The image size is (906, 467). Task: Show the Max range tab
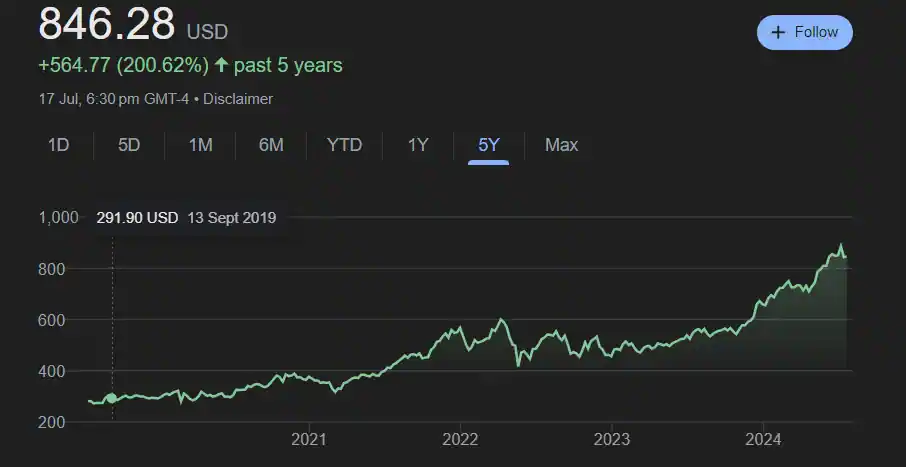[561, 145]
